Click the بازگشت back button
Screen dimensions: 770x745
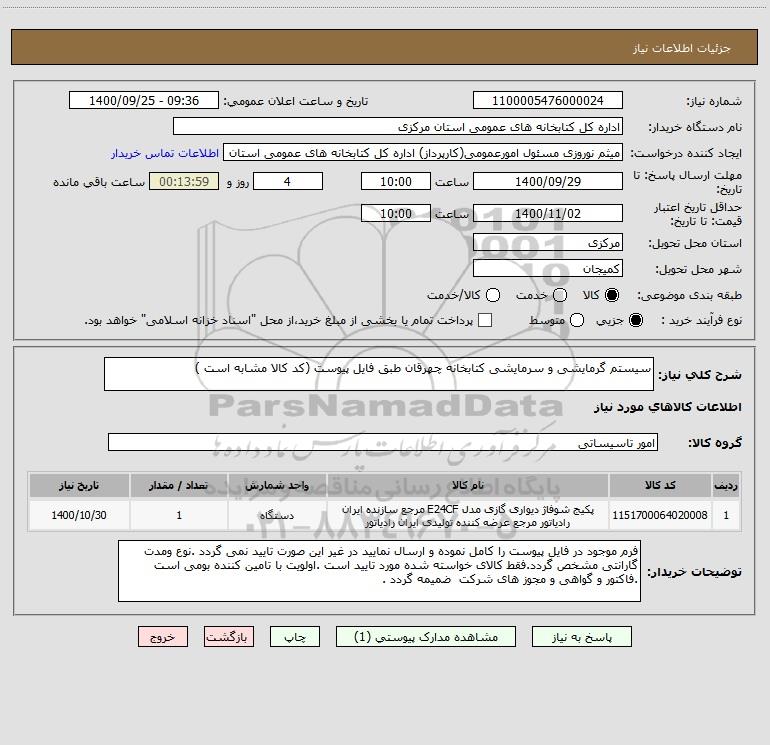click(x=229, y=637)
